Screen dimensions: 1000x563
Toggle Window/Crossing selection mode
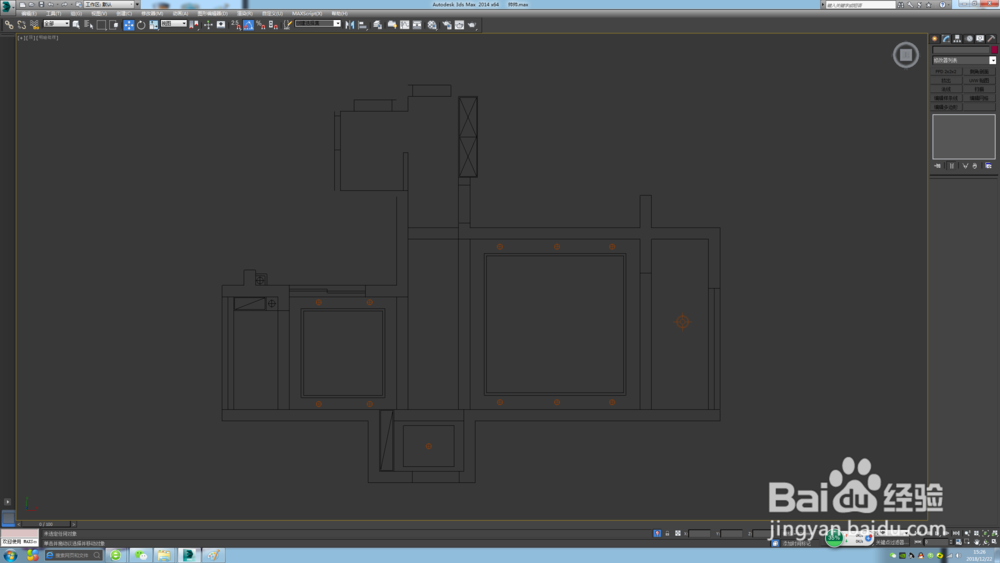click(x=114, y=25)
